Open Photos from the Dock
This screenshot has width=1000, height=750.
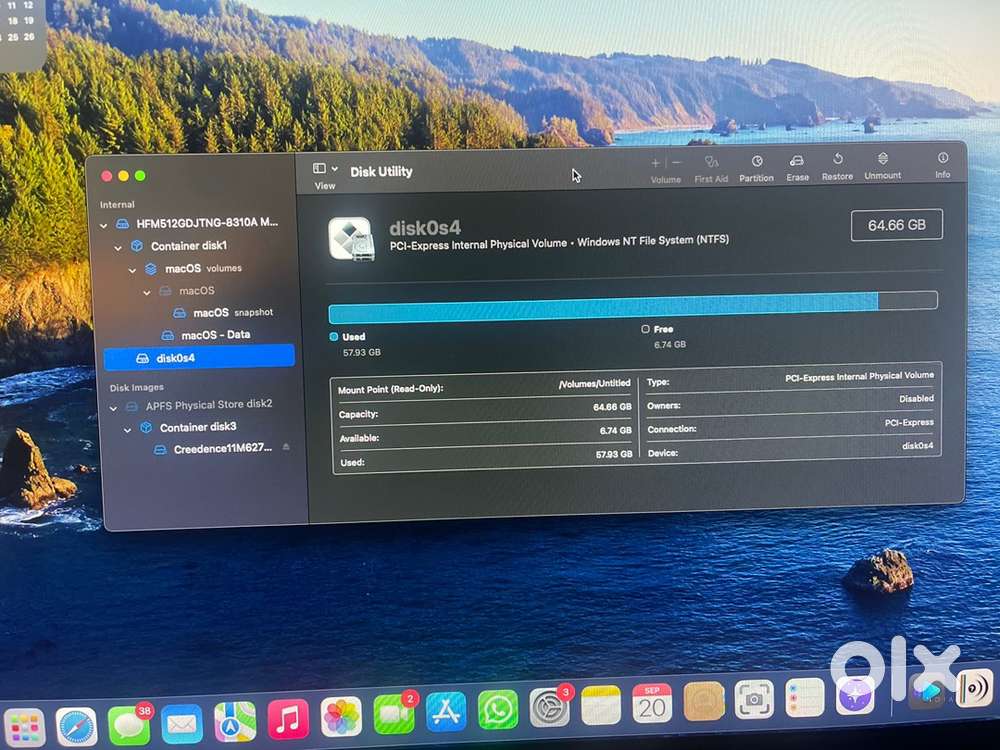pos(341,717)
